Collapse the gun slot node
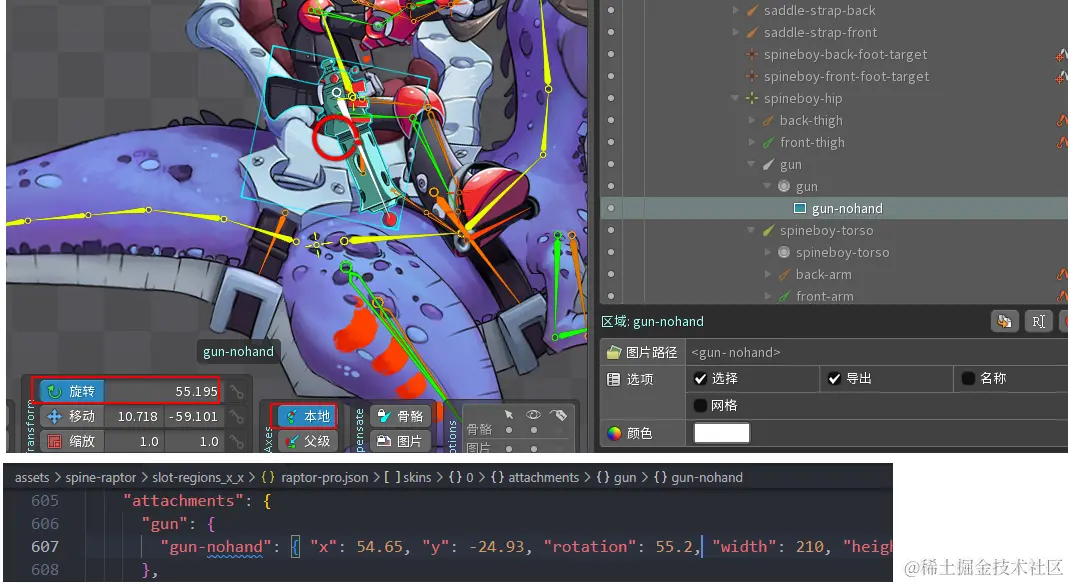This screenshot has height=584, width=1070. click(x=768, y=186)
